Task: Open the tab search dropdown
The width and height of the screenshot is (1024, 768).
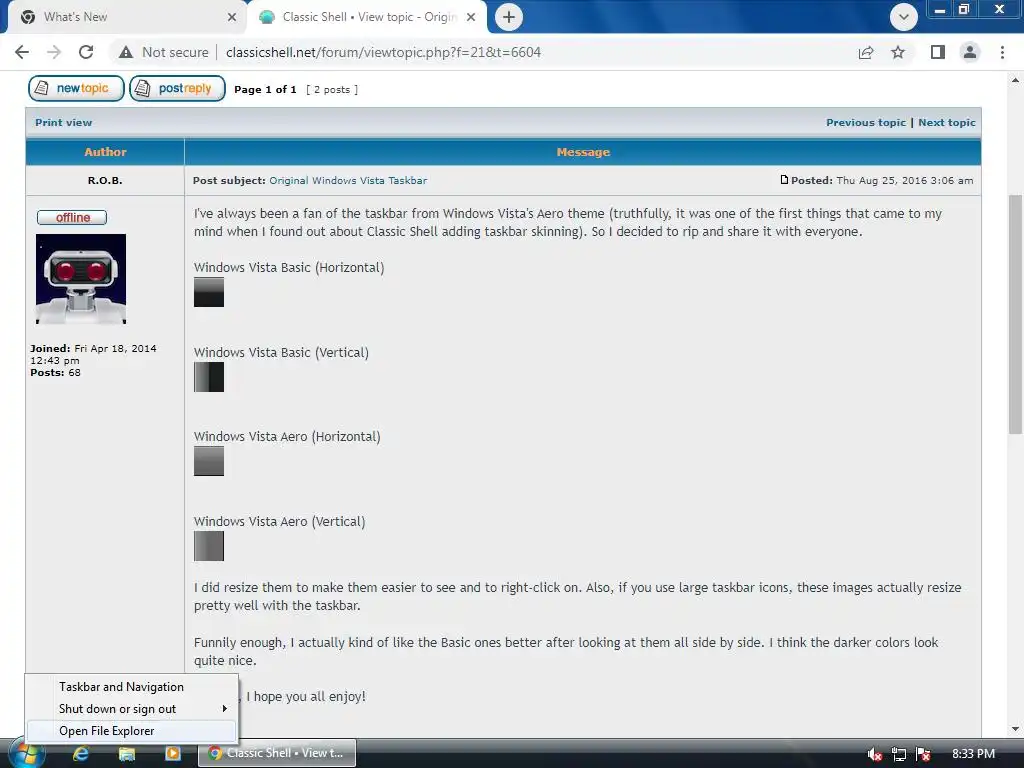Action: [x=904, y=17]
